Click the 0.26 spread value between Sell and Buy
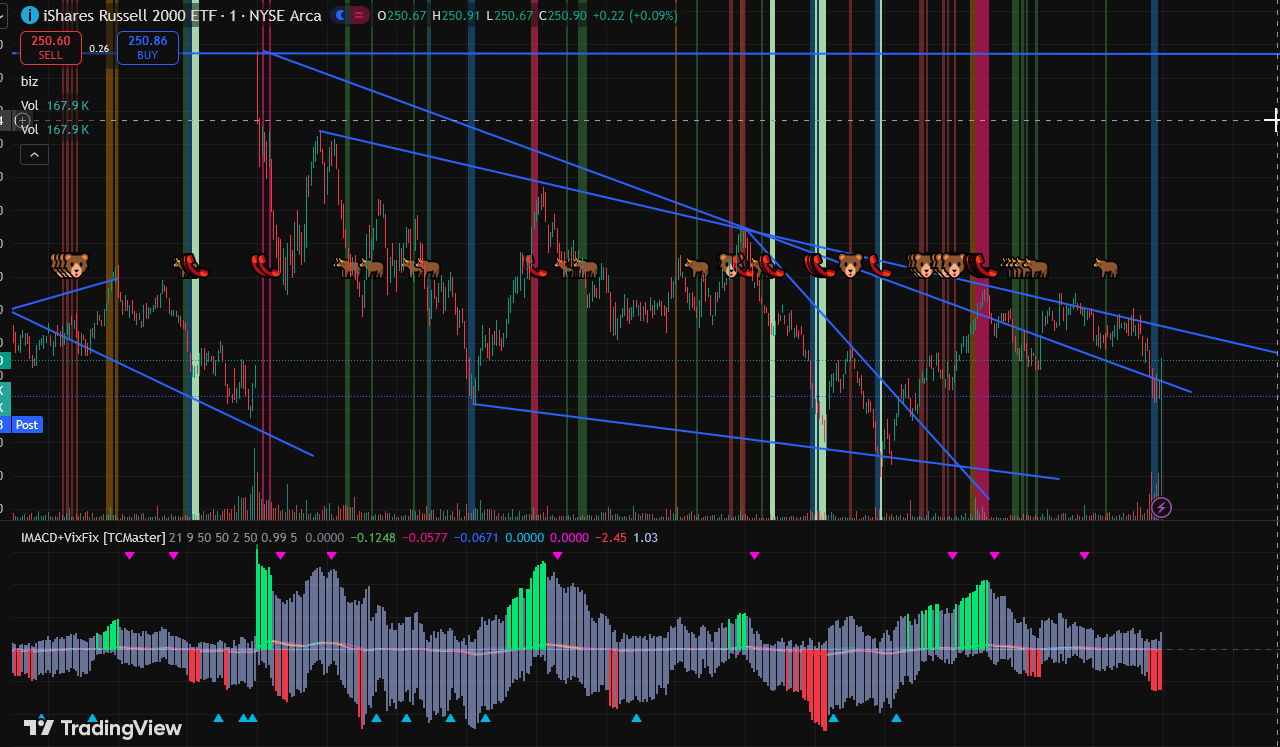 point(99,48)
